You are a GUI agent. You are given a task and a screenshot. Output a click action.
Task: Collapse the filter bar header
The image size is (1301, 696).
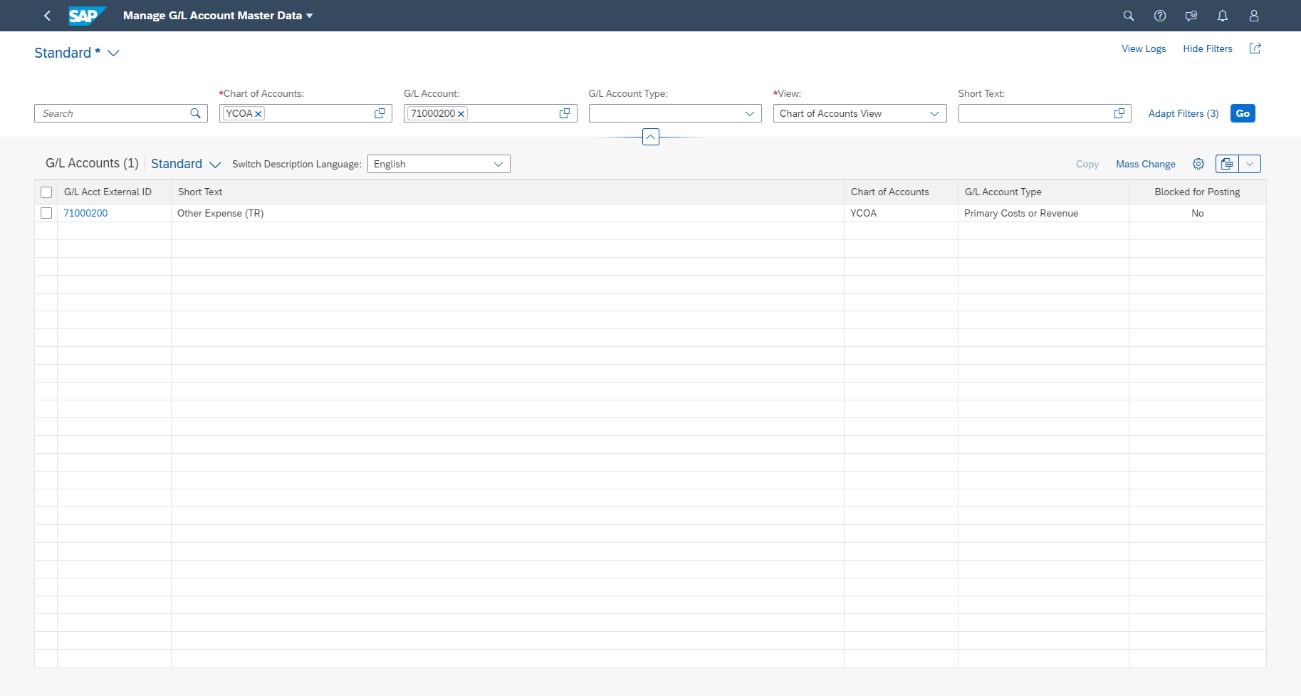pyautogui.click(x=650, y=137)
